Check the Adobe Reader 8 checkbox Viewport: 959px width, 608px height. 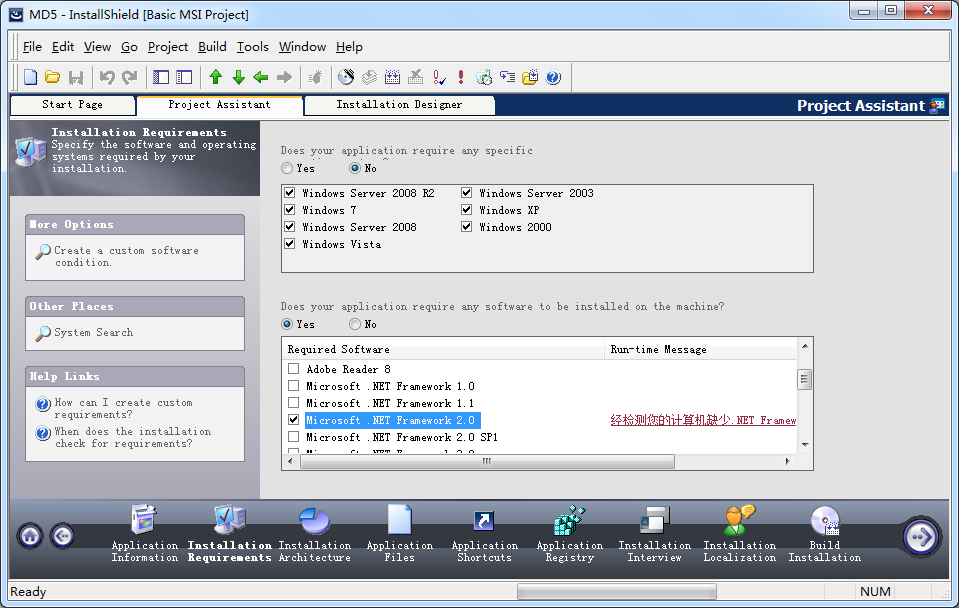pos(294,369)
